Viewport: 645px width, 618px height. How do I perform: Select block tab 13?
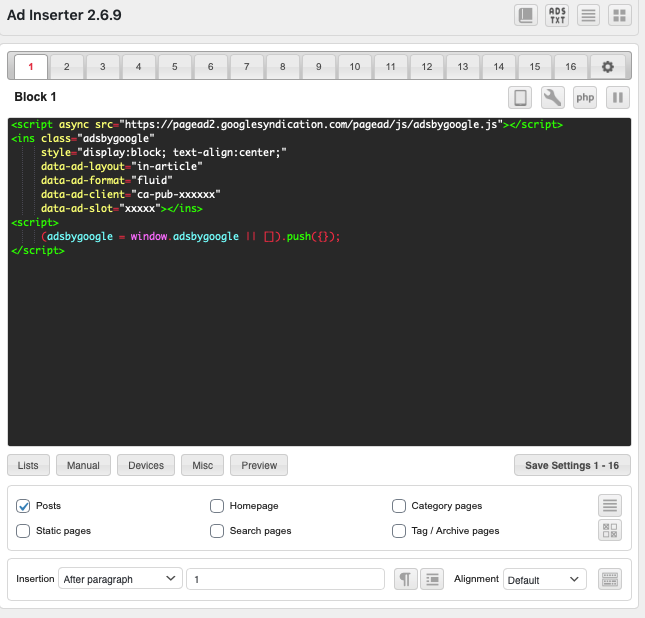click(x=463, y=67)
